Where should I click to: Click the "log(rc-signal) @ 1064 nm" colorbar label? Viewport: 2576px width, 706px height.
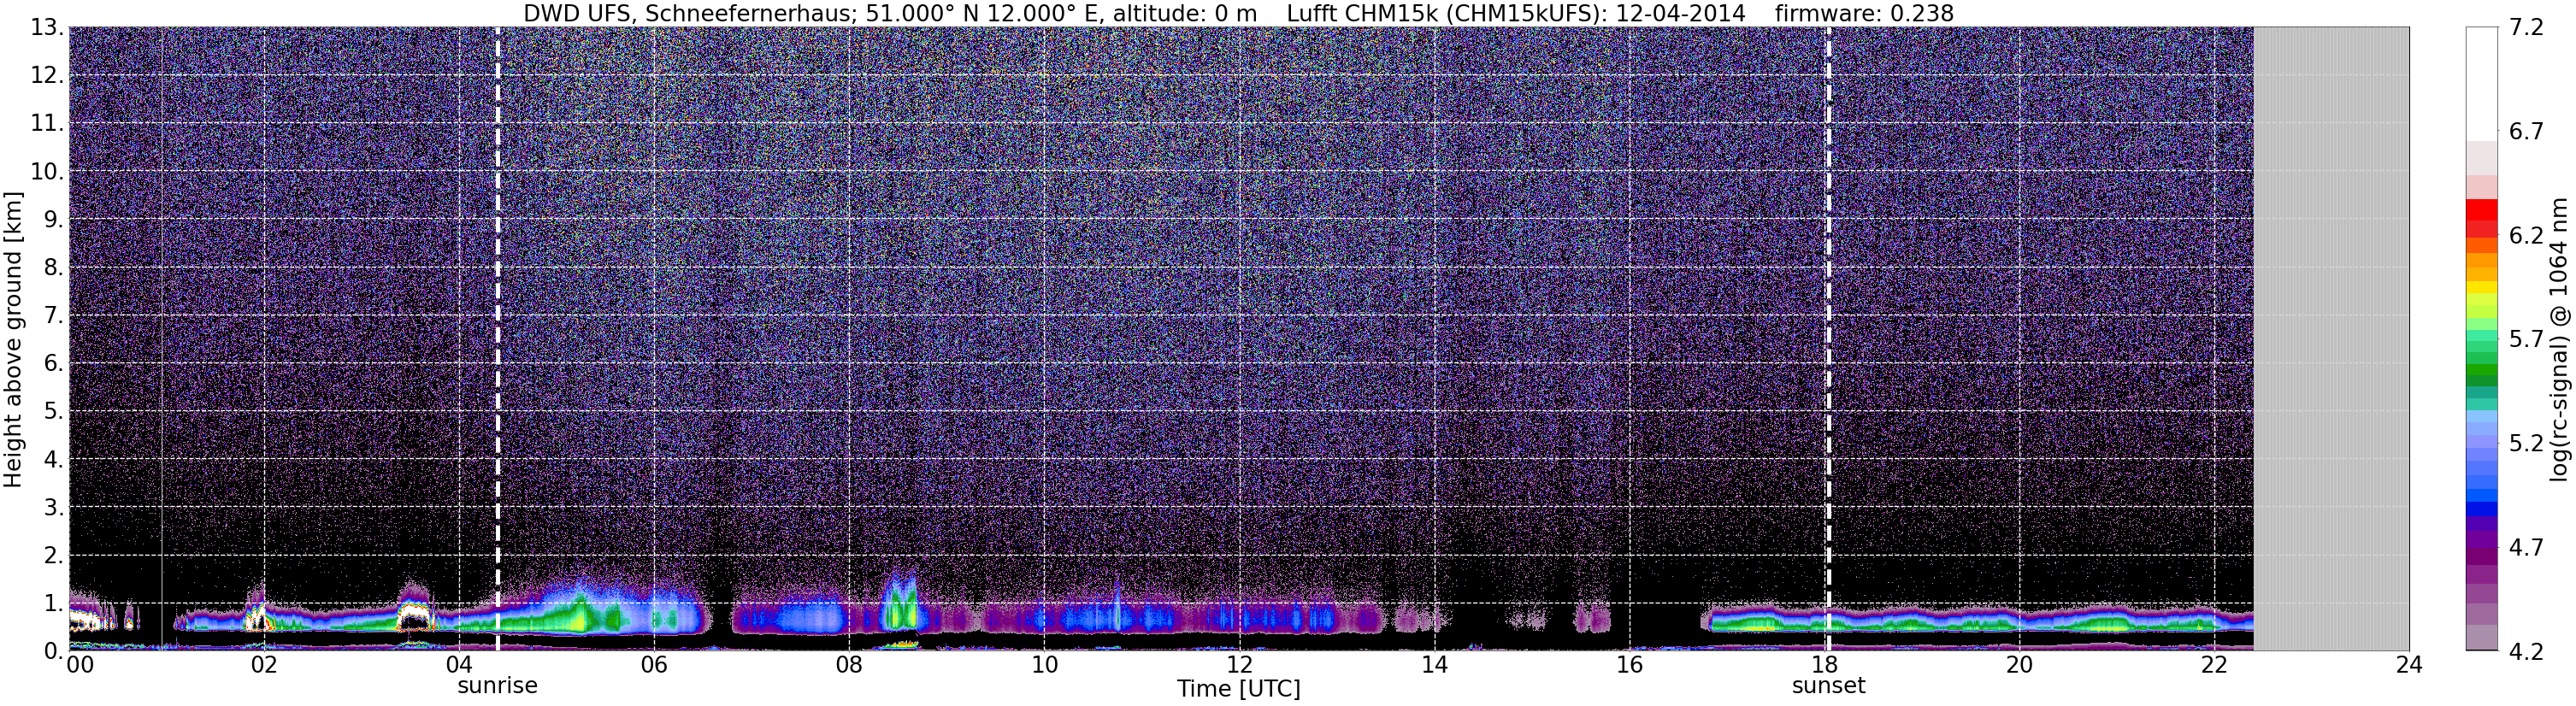tap(2558, 339)
